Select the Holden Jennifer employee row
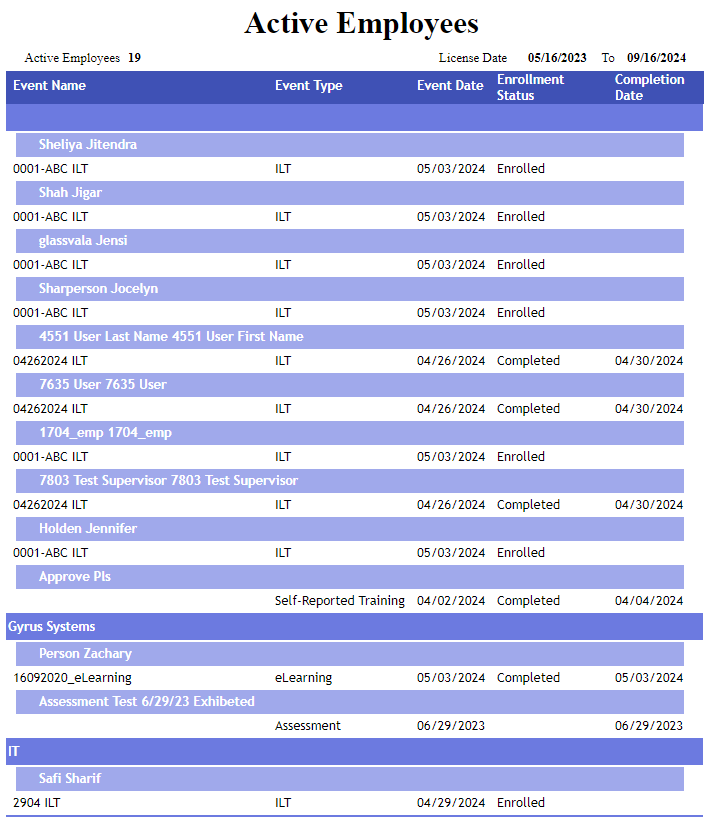 88,529
